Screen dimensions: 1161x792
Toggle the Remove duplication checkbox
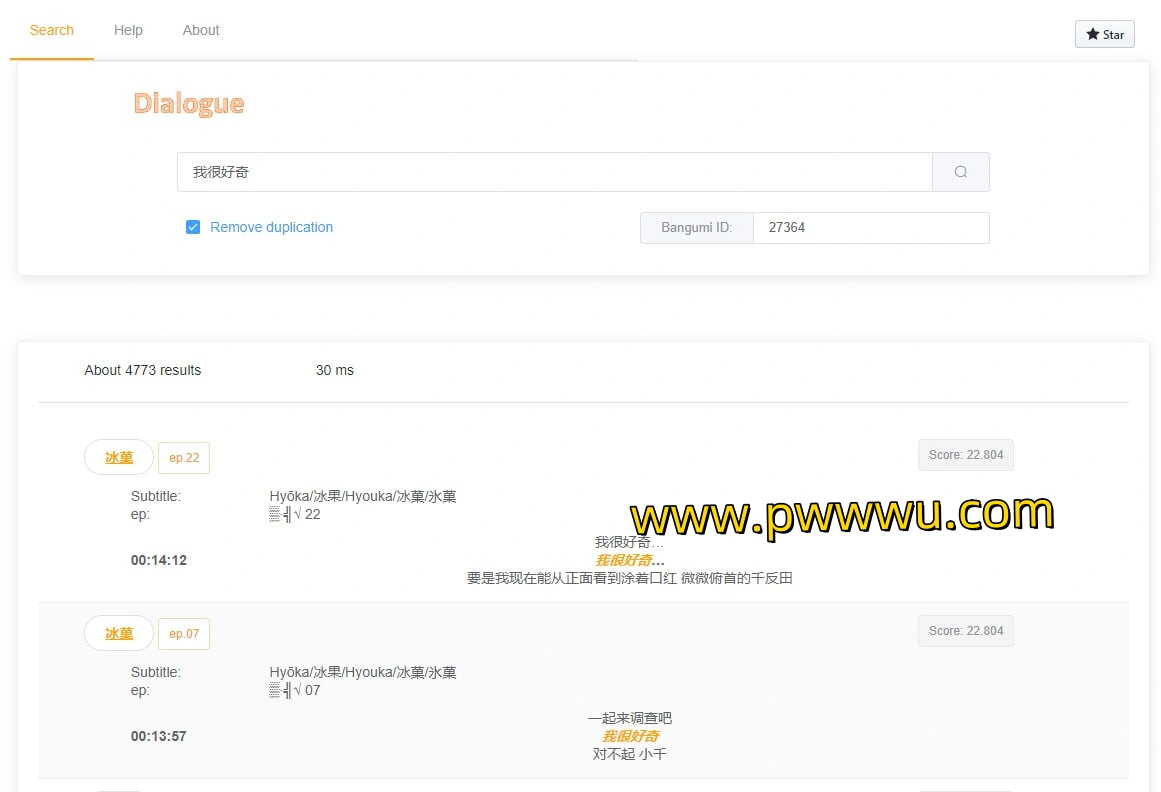pos(193,227)
